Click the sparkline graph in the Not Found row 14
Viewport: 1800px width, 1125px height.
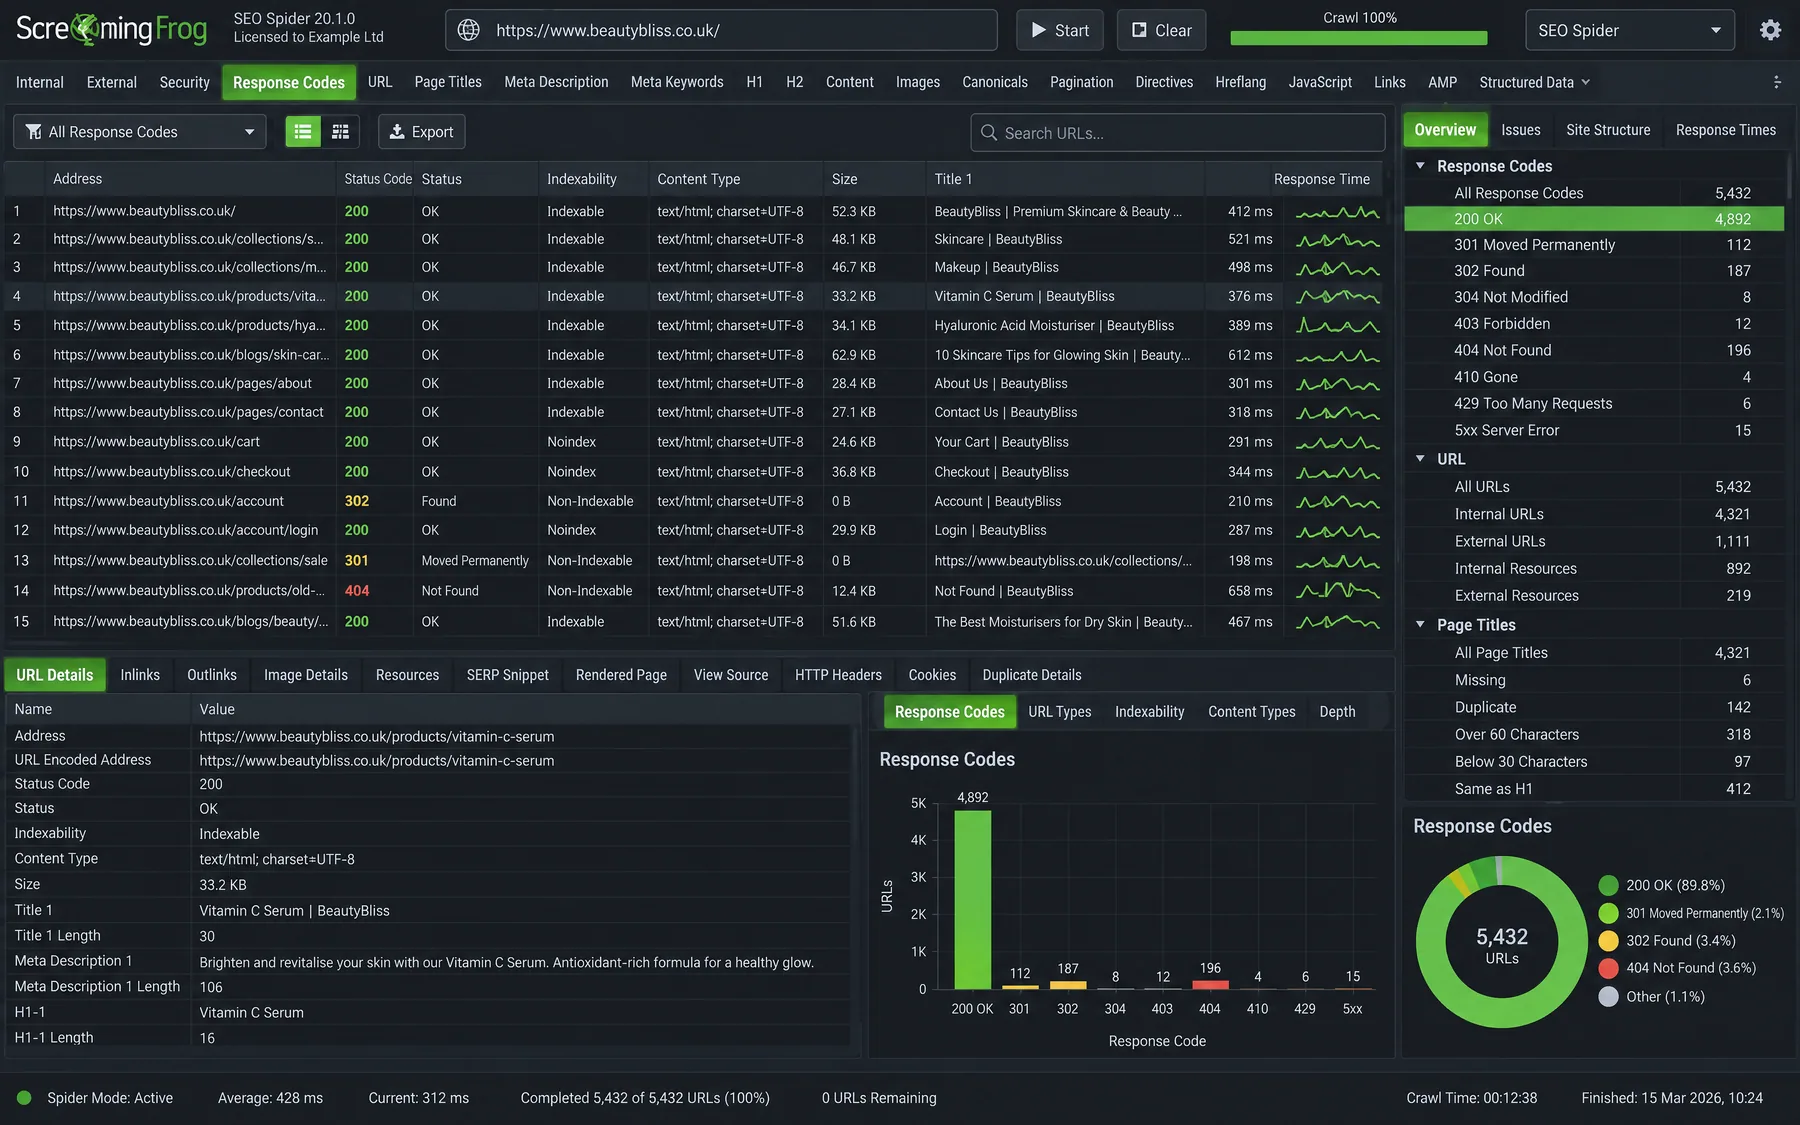(1338, 591)
